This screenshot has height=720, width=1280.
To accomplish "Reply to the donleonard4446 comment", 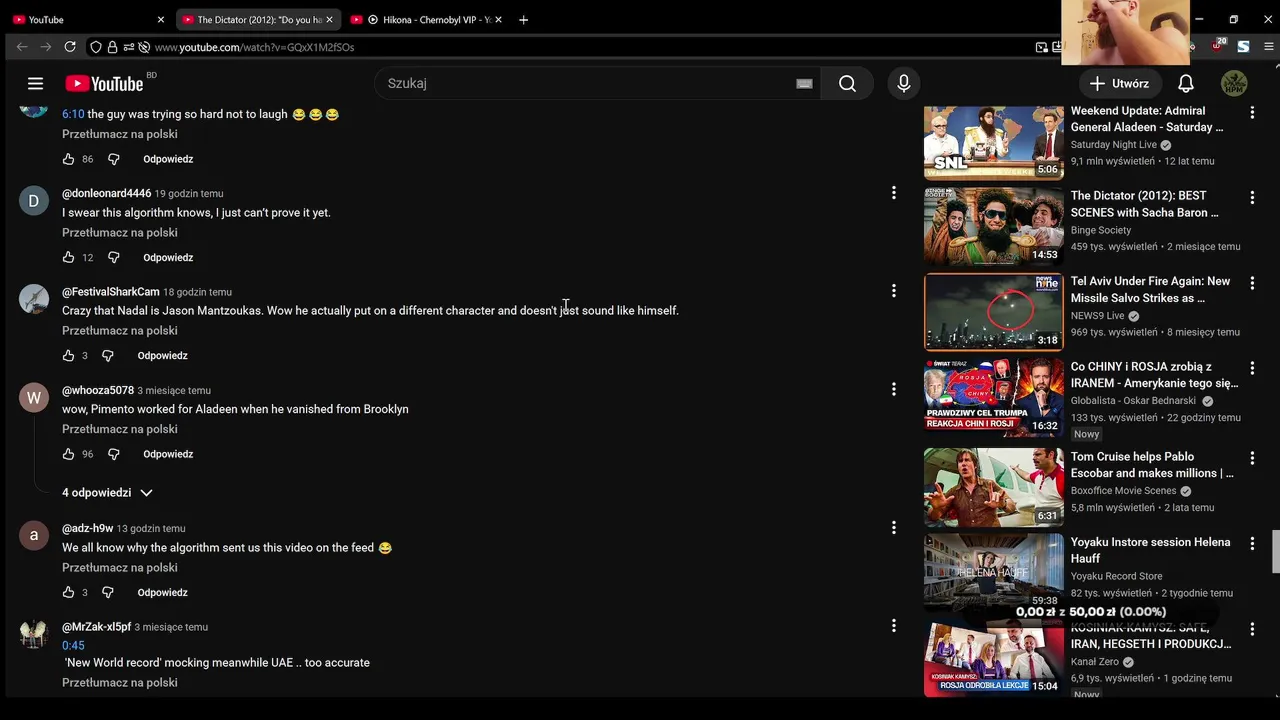I will tap(168, 258).
